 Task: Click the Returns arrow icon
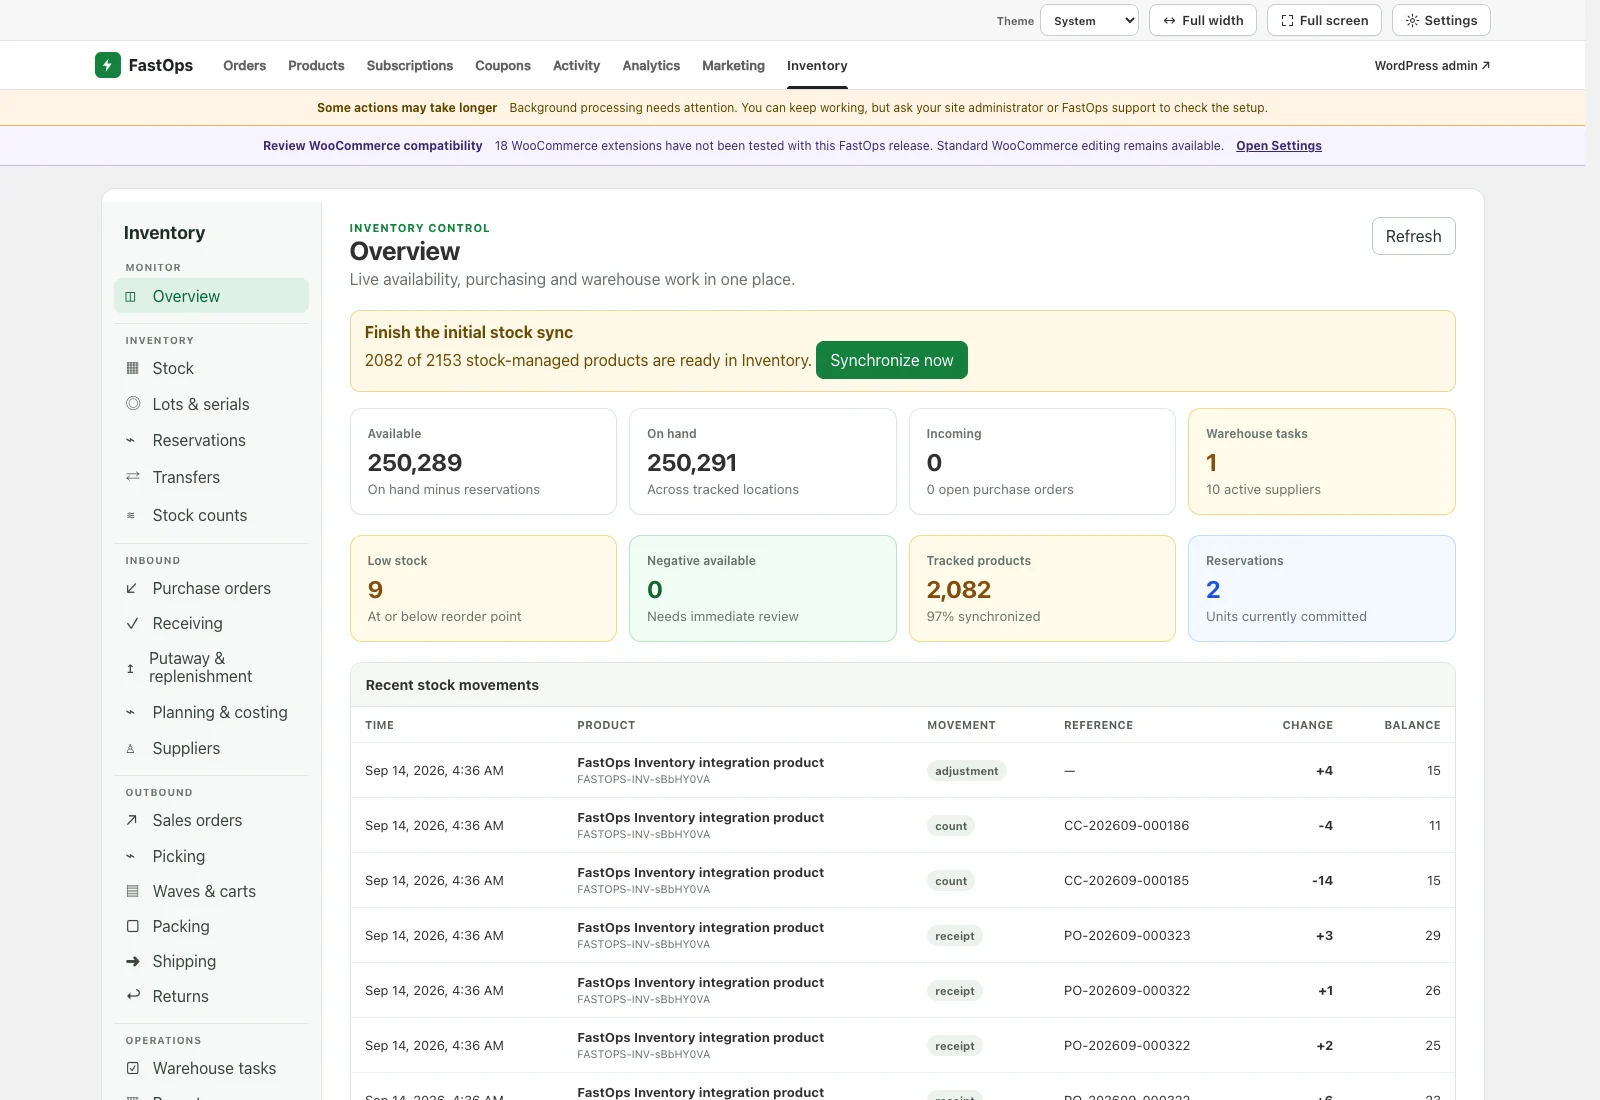133,996
